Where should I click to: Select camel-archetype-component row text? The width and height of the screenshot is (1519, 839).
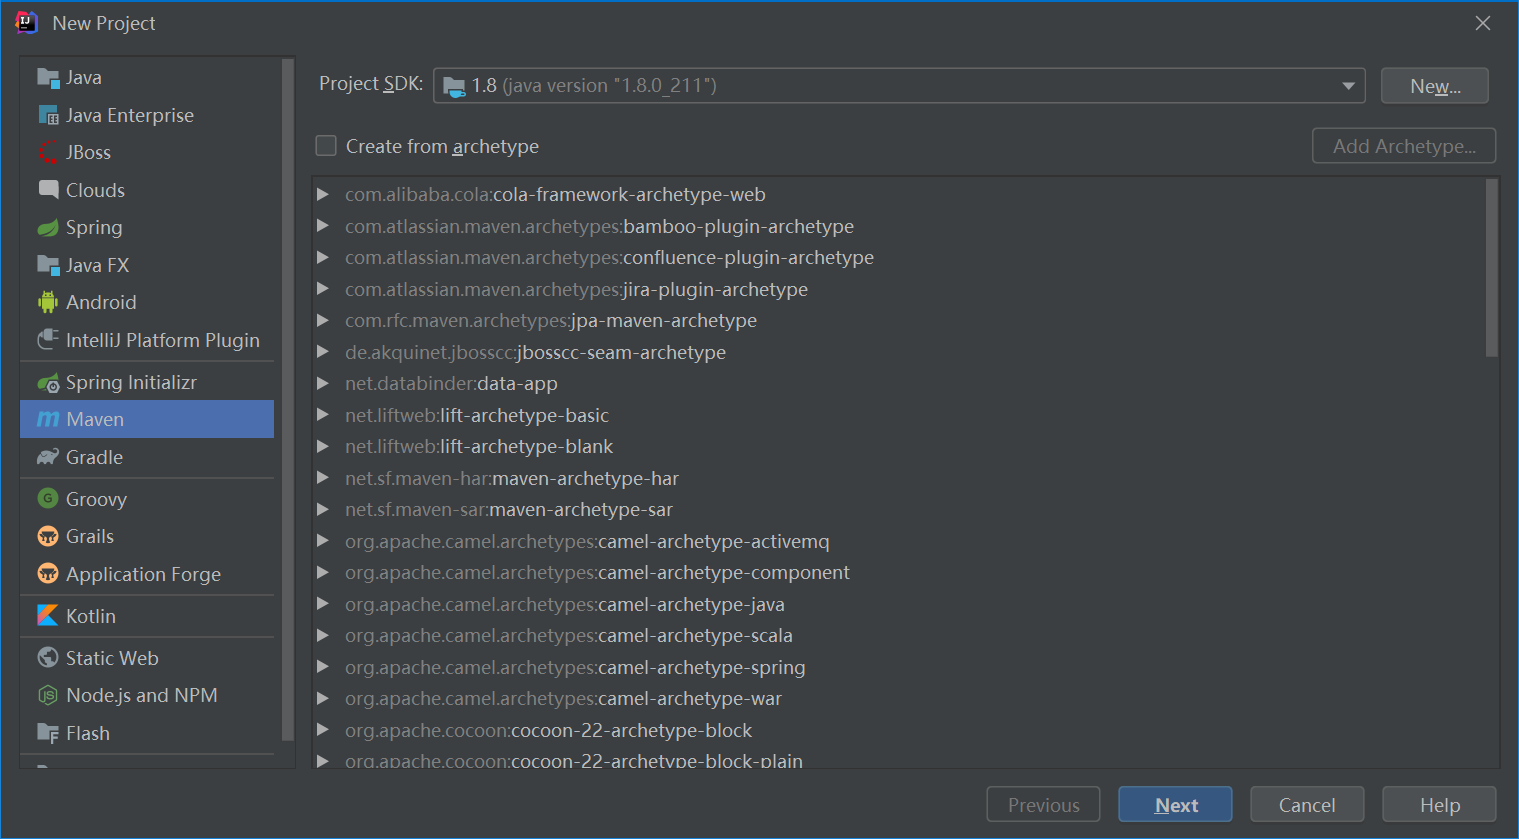[x=597, y=572]
